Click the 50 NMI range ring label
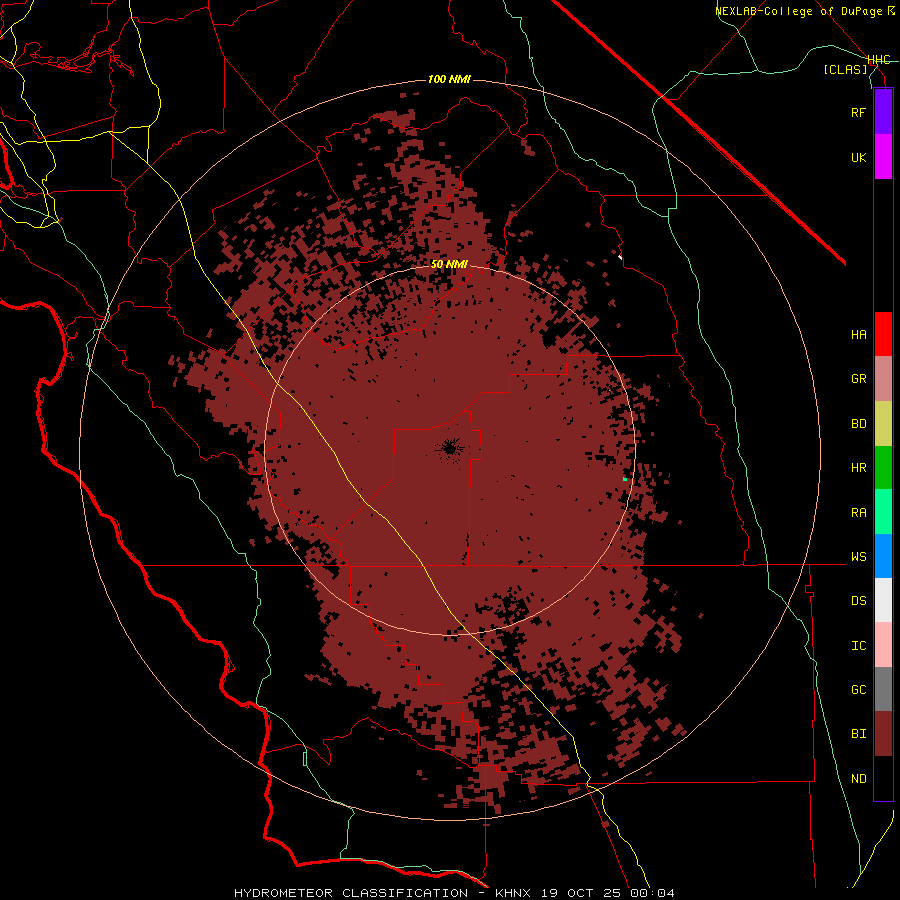The height and width of the screenshot is (900, 900). [449, 264]
